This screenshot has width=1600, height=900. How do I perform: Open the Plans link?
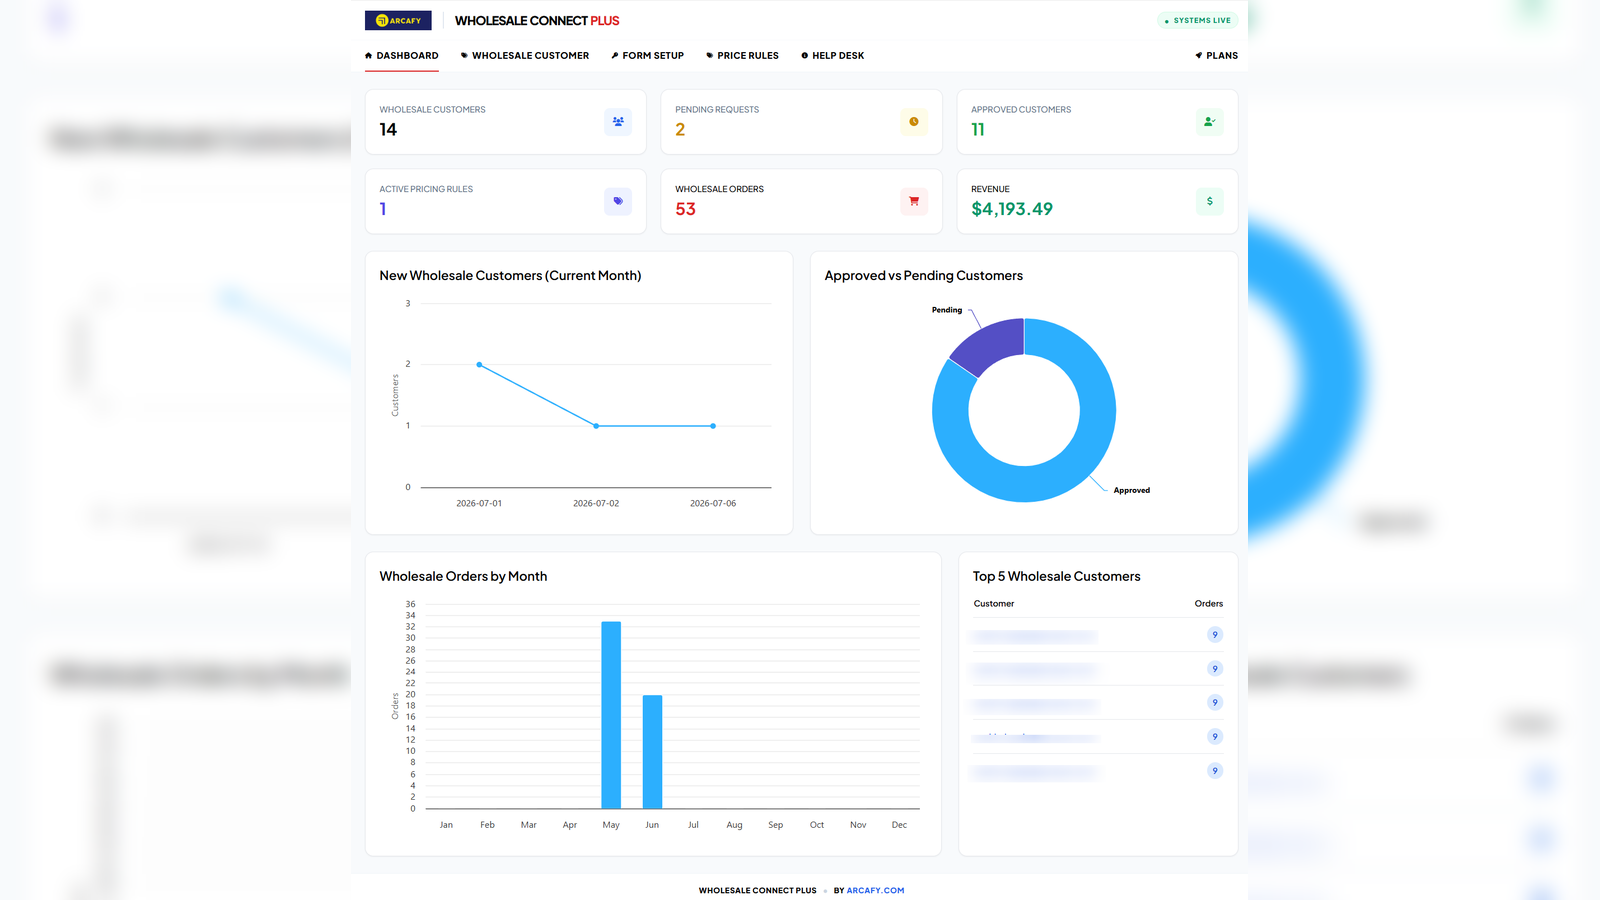[1217, 56]
